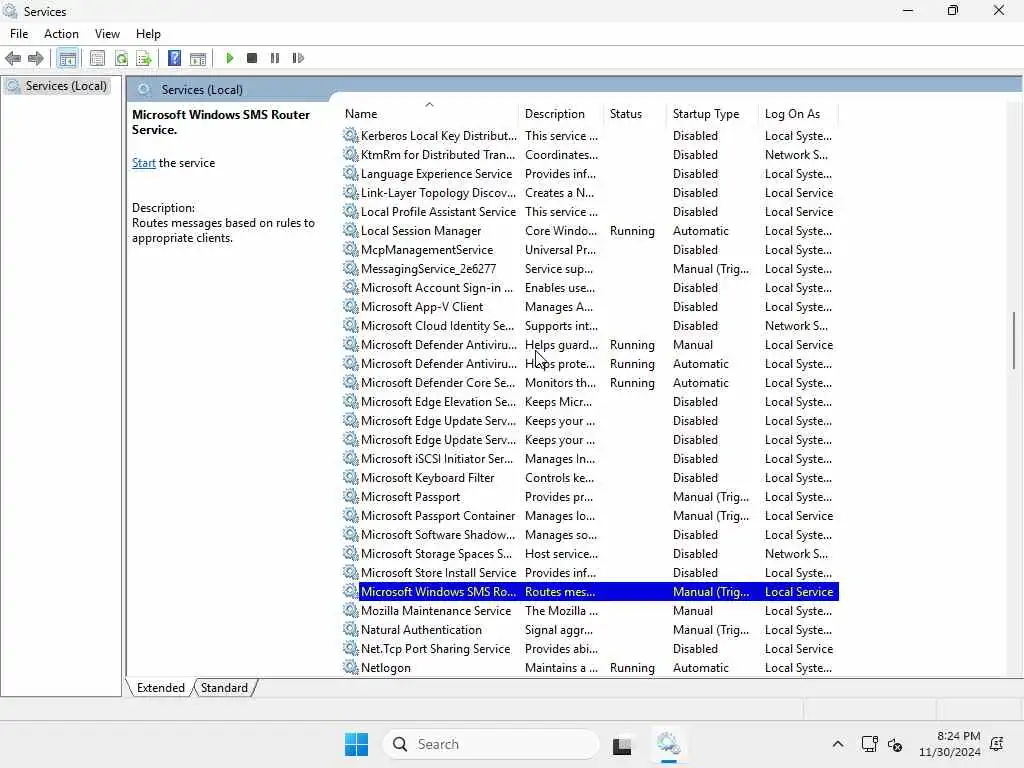Image resolution: width=1024 pixels, height=768 pixels.
Task: Click the Windows Start button on the taskbar
Action: [356, 744]
